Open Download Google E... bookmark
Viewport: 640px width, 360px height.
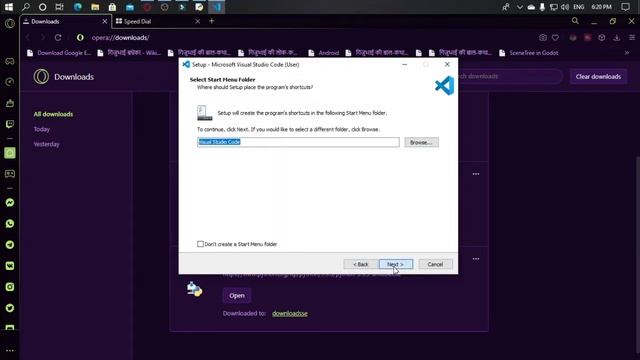tap(59, 53)
